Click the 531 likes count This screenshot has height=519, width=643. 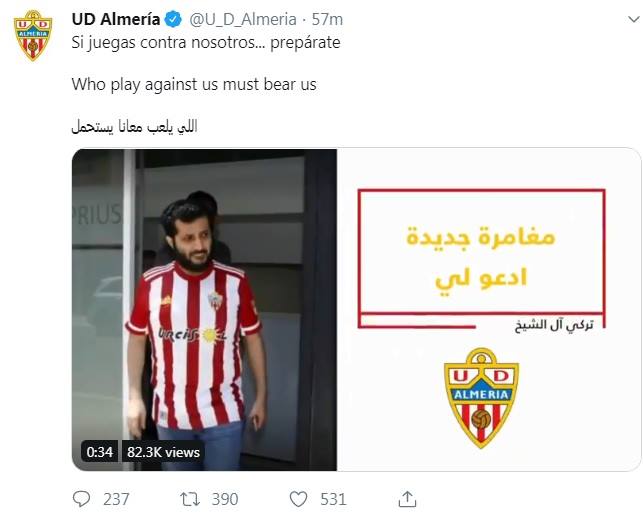[x=333, y=499]
